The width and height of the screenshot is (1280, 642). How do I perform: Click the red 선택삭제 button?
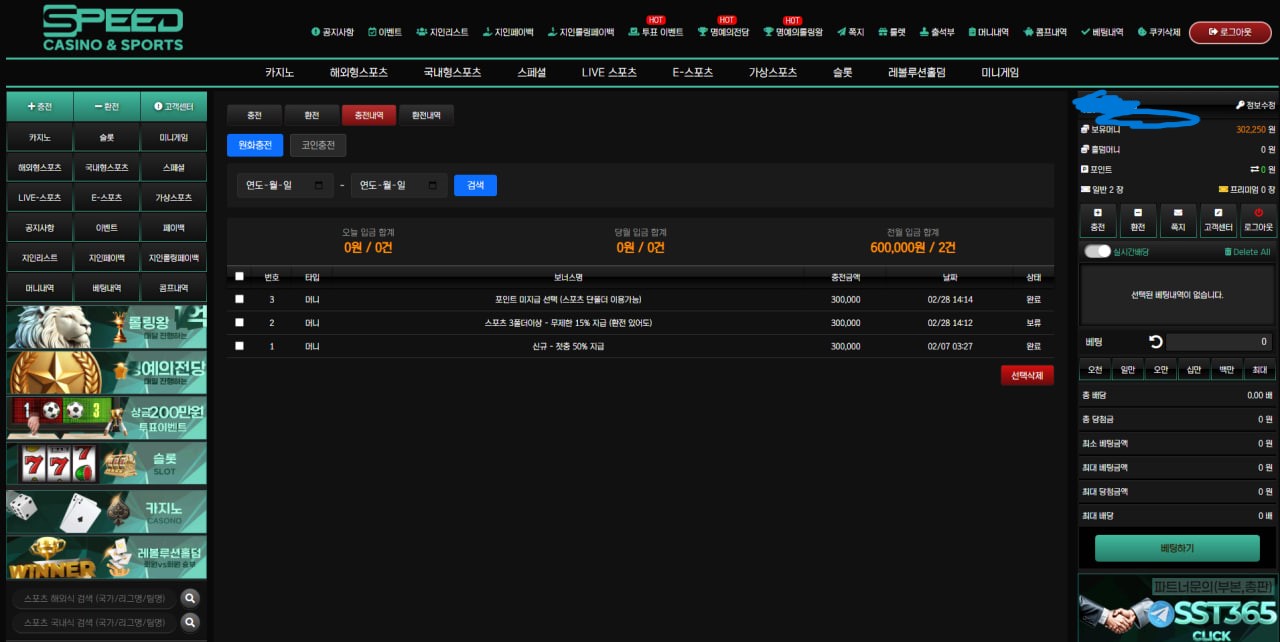tap(1026, 375)
